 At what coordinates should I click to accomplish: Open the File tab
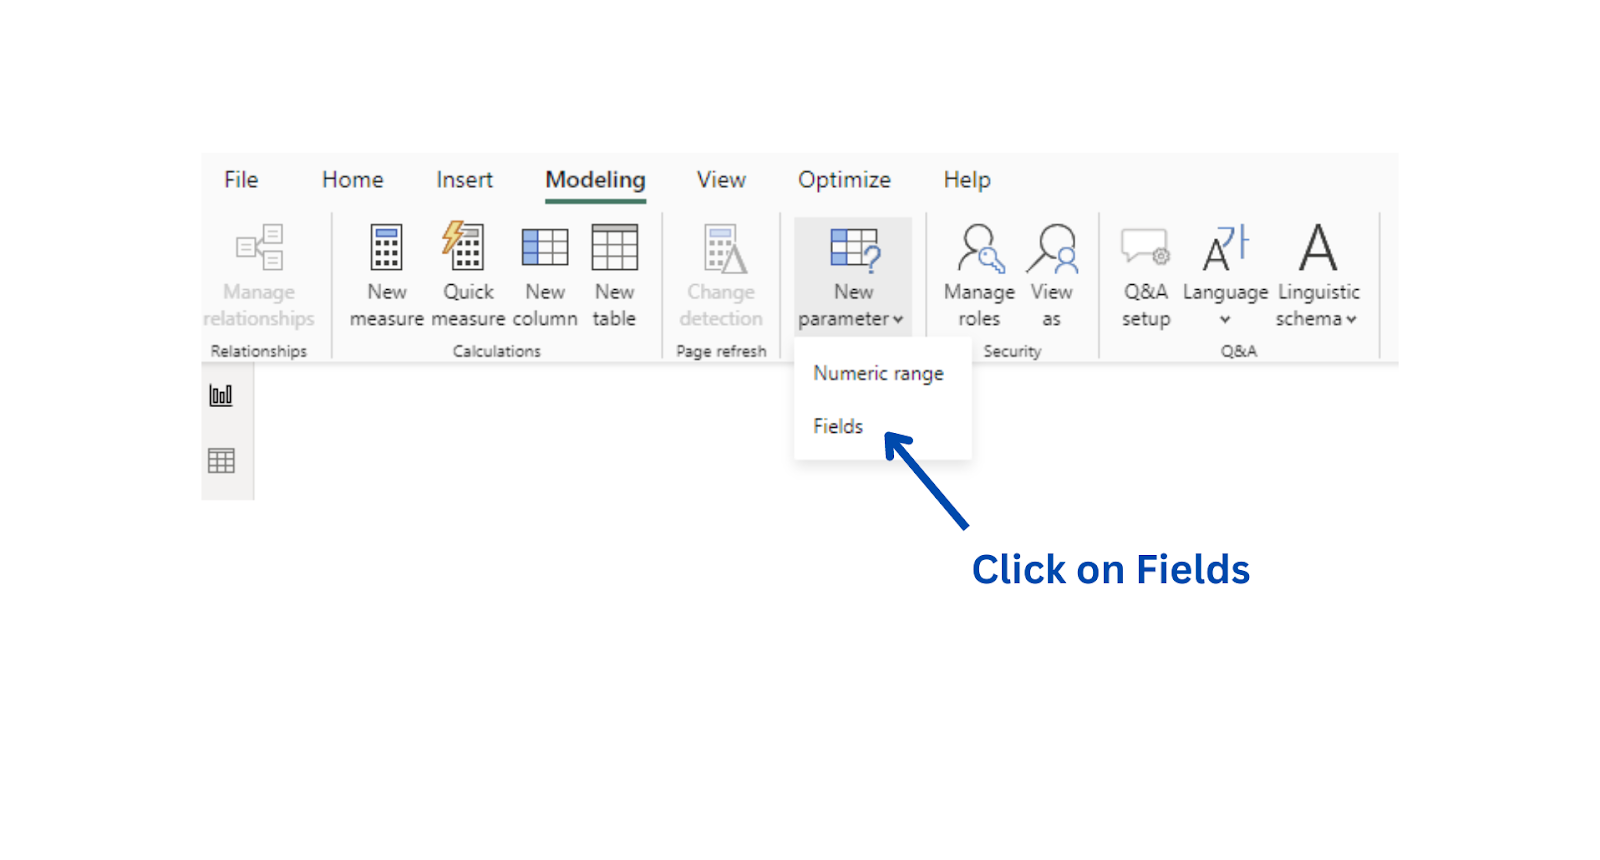click(241, 180)
